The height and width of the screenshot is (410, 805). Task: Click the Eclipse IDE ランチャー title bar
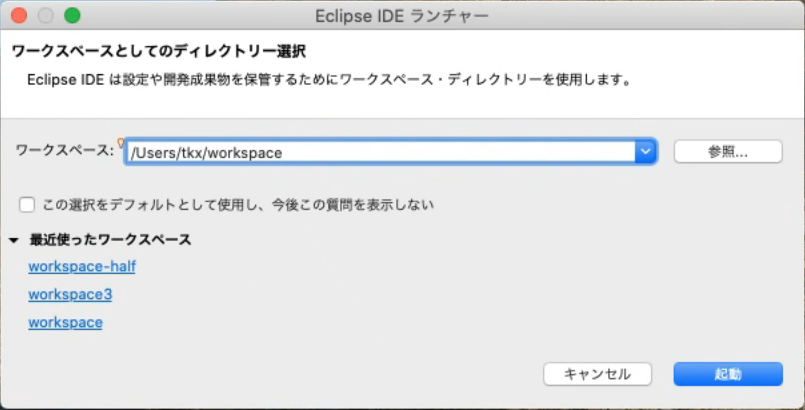402,16
